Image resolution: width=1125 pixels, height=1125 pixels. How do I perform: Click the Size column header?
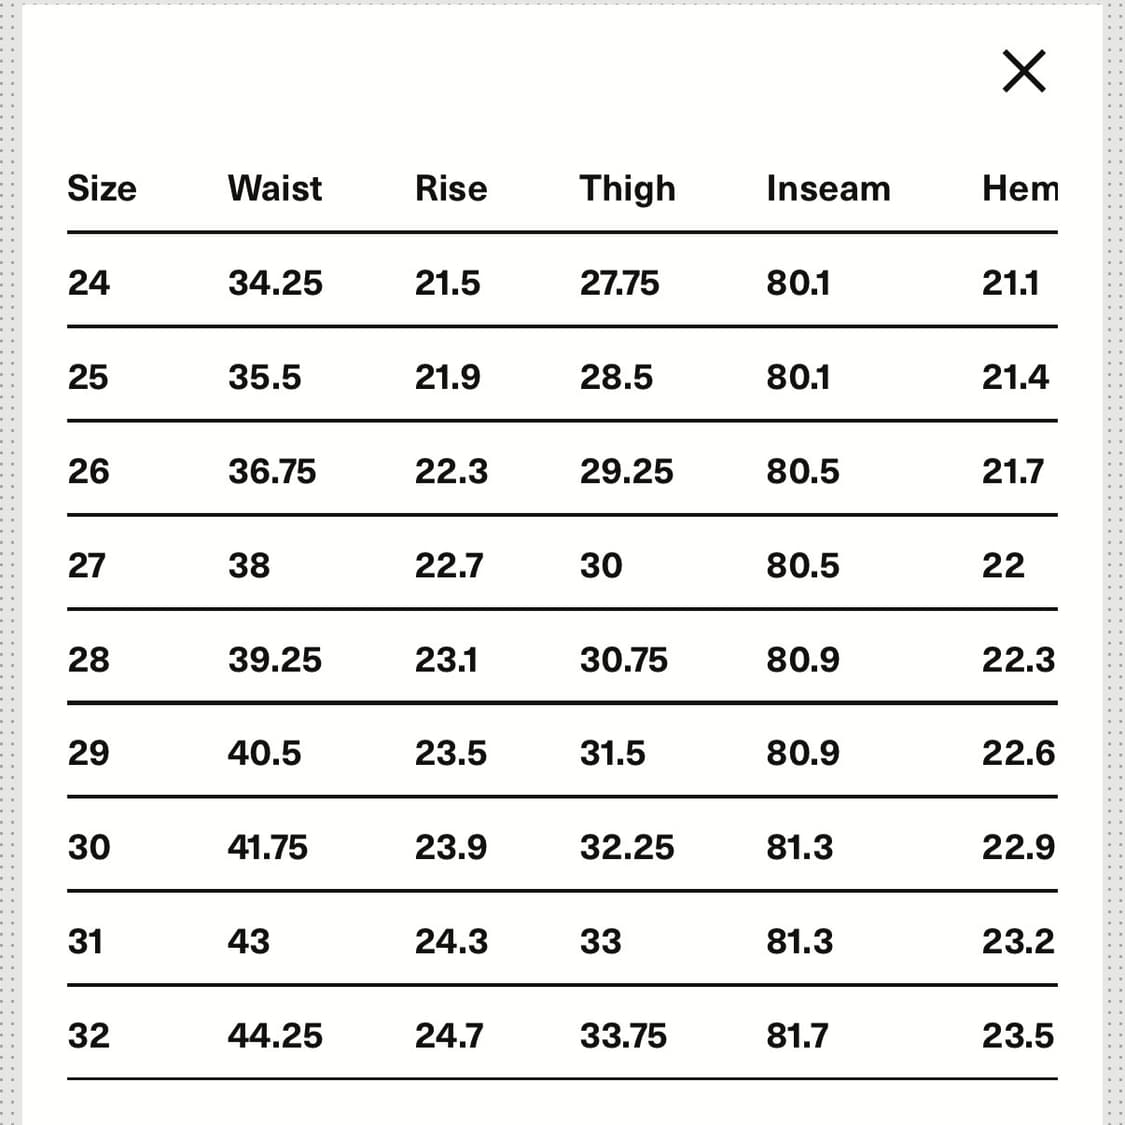coord(102,189)
